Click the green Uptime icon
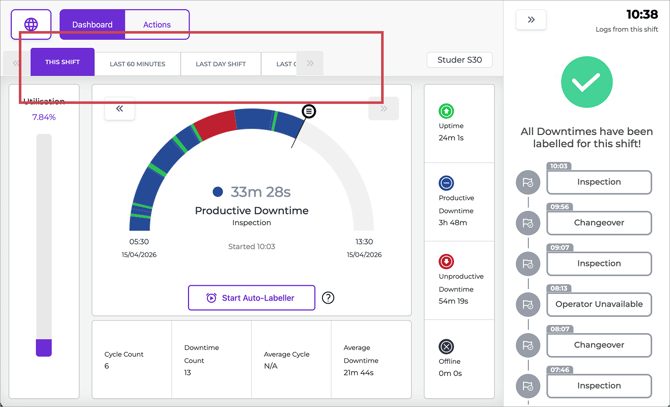The height and width of the screenshot is (407, 670). point(446,112)
